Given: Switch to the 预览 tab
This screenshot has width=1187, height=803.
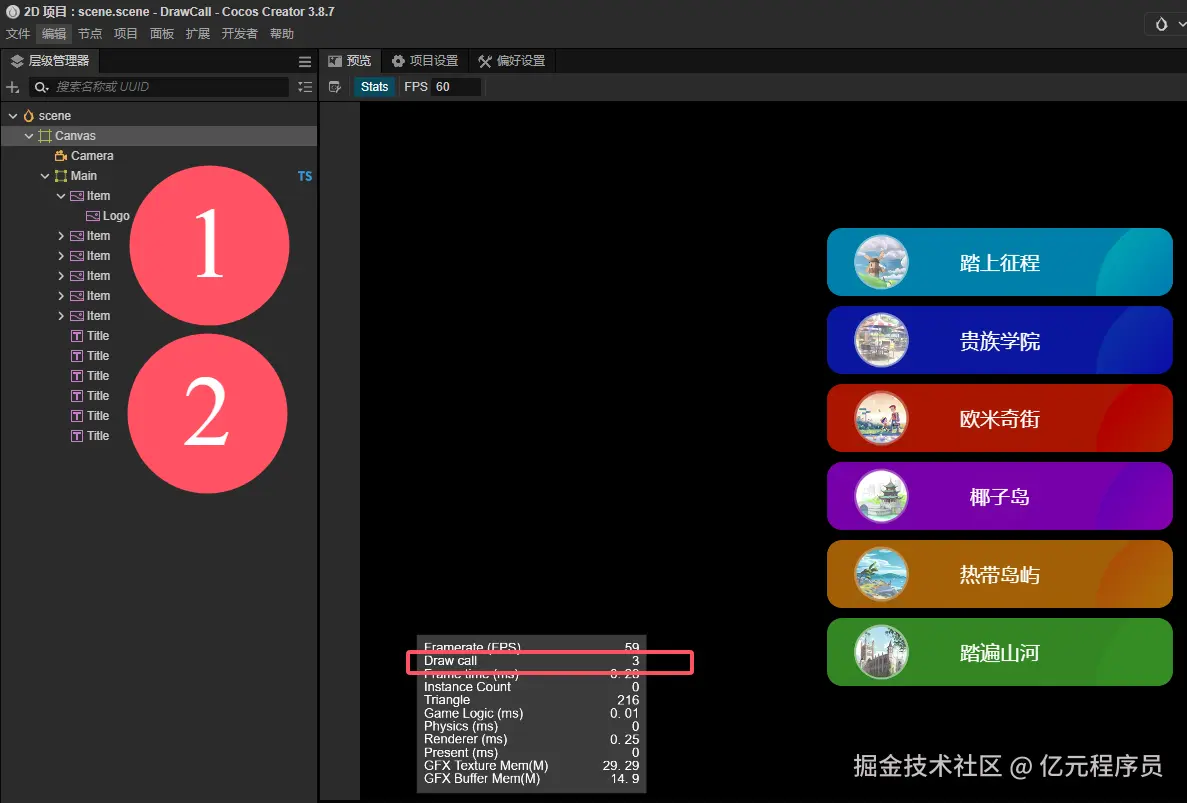Looking at the screenshot, I should tap(350, 61).
